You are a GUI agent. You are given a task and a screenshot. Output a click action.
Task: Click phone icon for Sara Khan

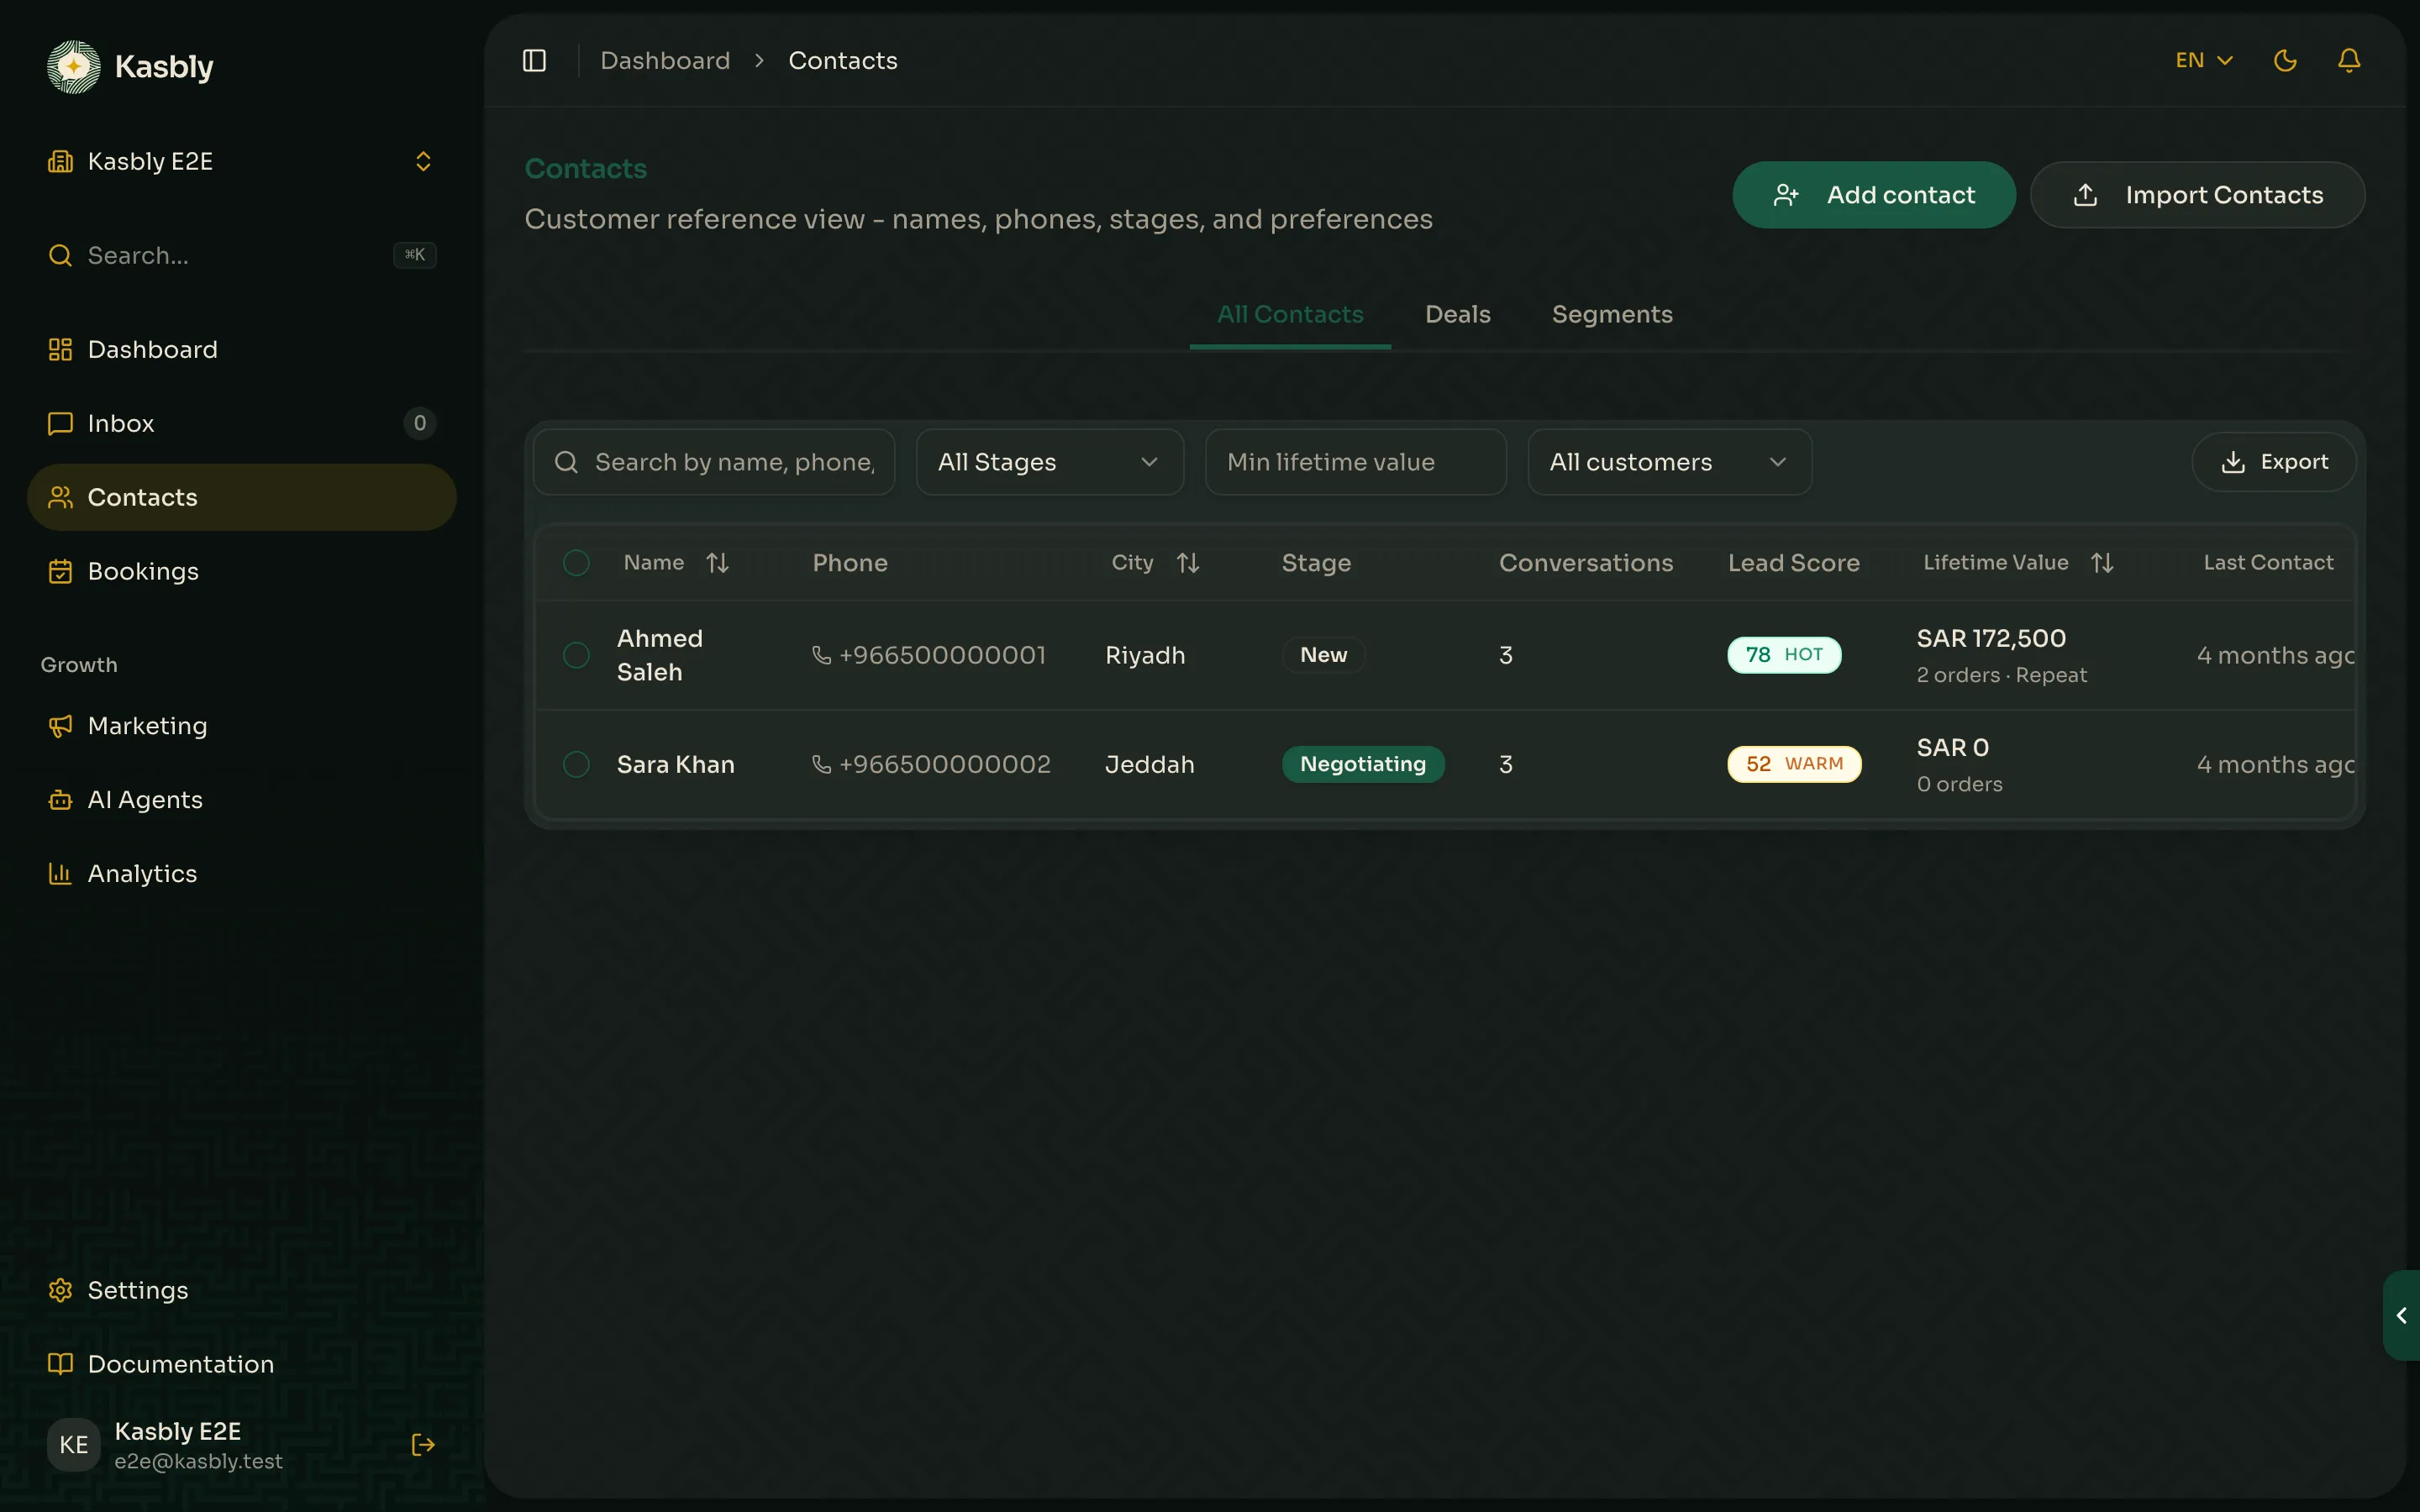tap(821, 764)
